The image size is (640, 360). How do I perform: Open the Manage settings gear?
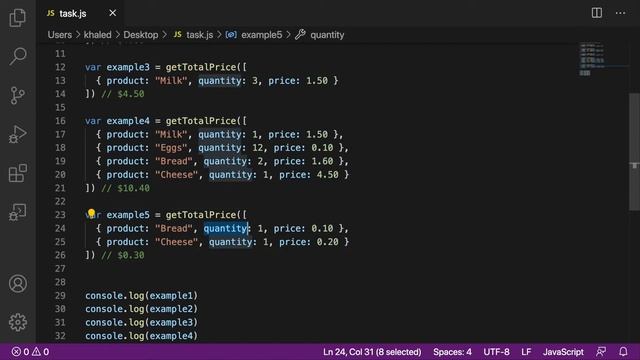pyautogui.click(x=18, y=322)
